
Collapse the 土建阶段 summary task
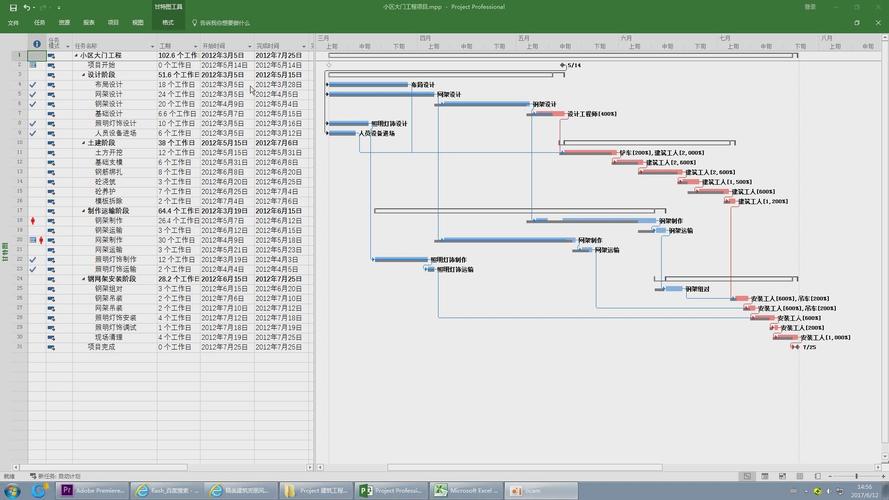coord(83,143)
